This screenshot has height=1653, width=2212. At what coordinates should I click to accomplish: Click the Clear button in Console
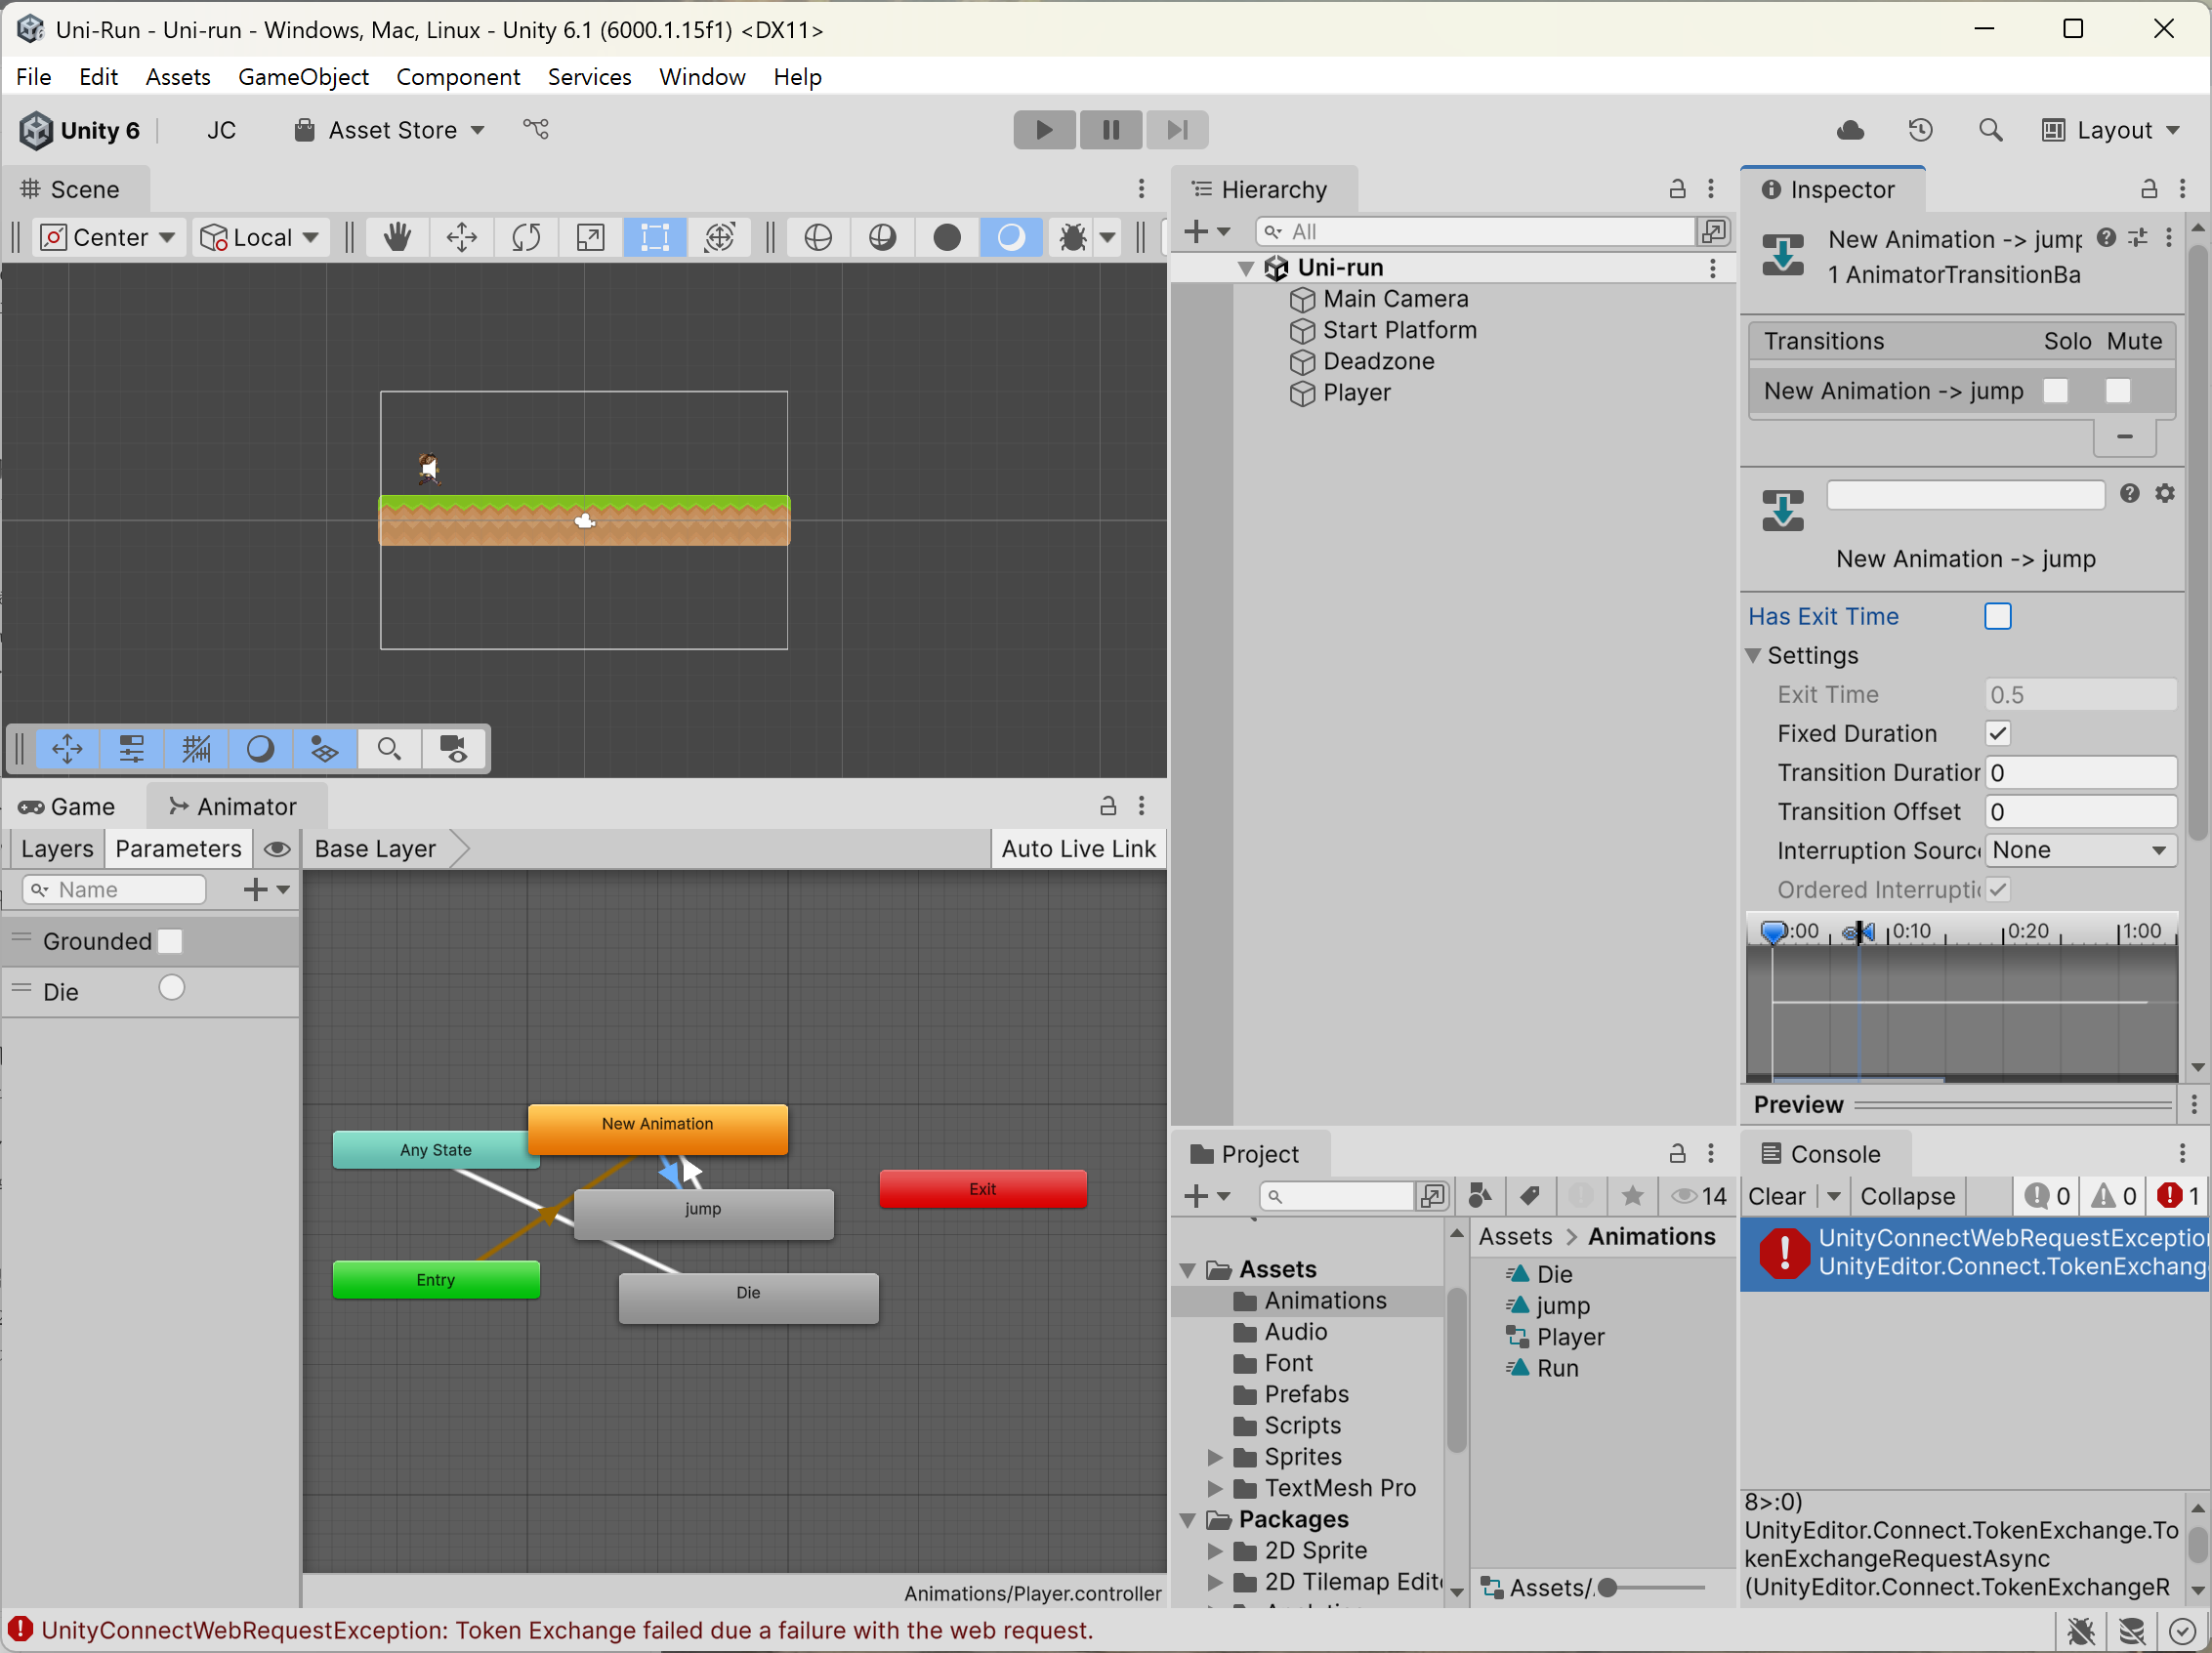pyautogui.click(x=1776, y=1196)
